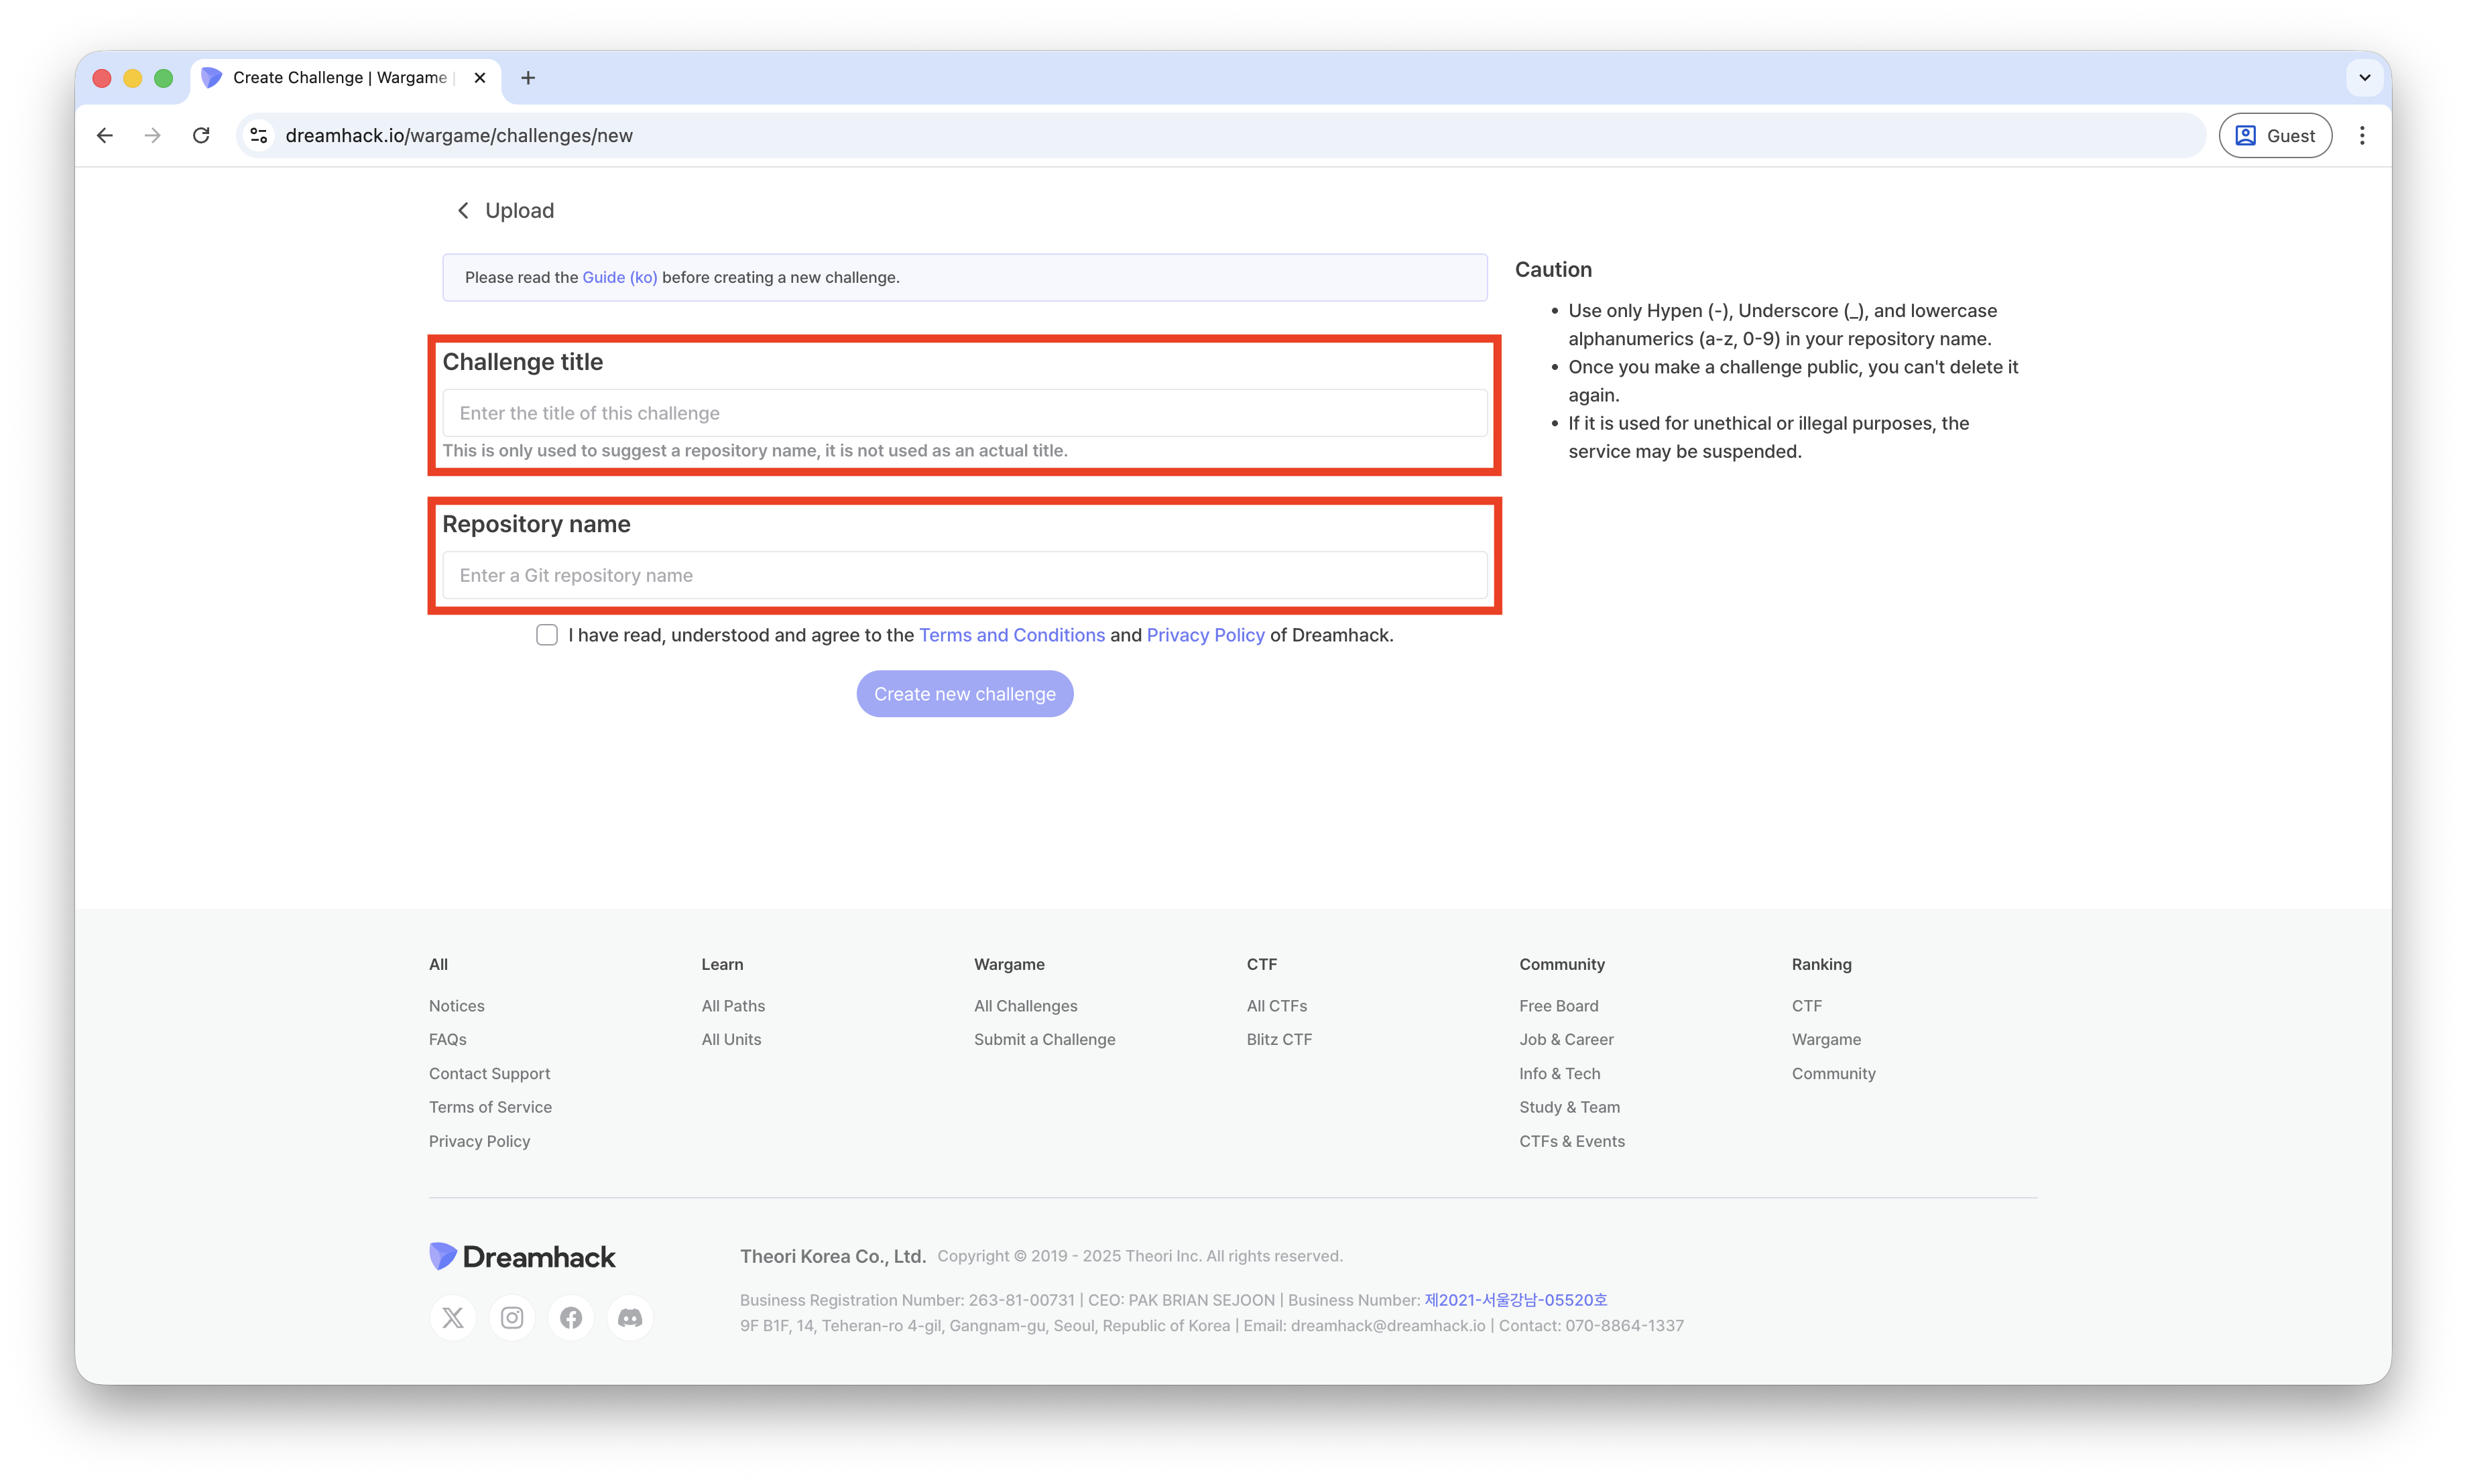Expand the tab search dropdown arrow

pyautogui.click(x=2364, y=78)
